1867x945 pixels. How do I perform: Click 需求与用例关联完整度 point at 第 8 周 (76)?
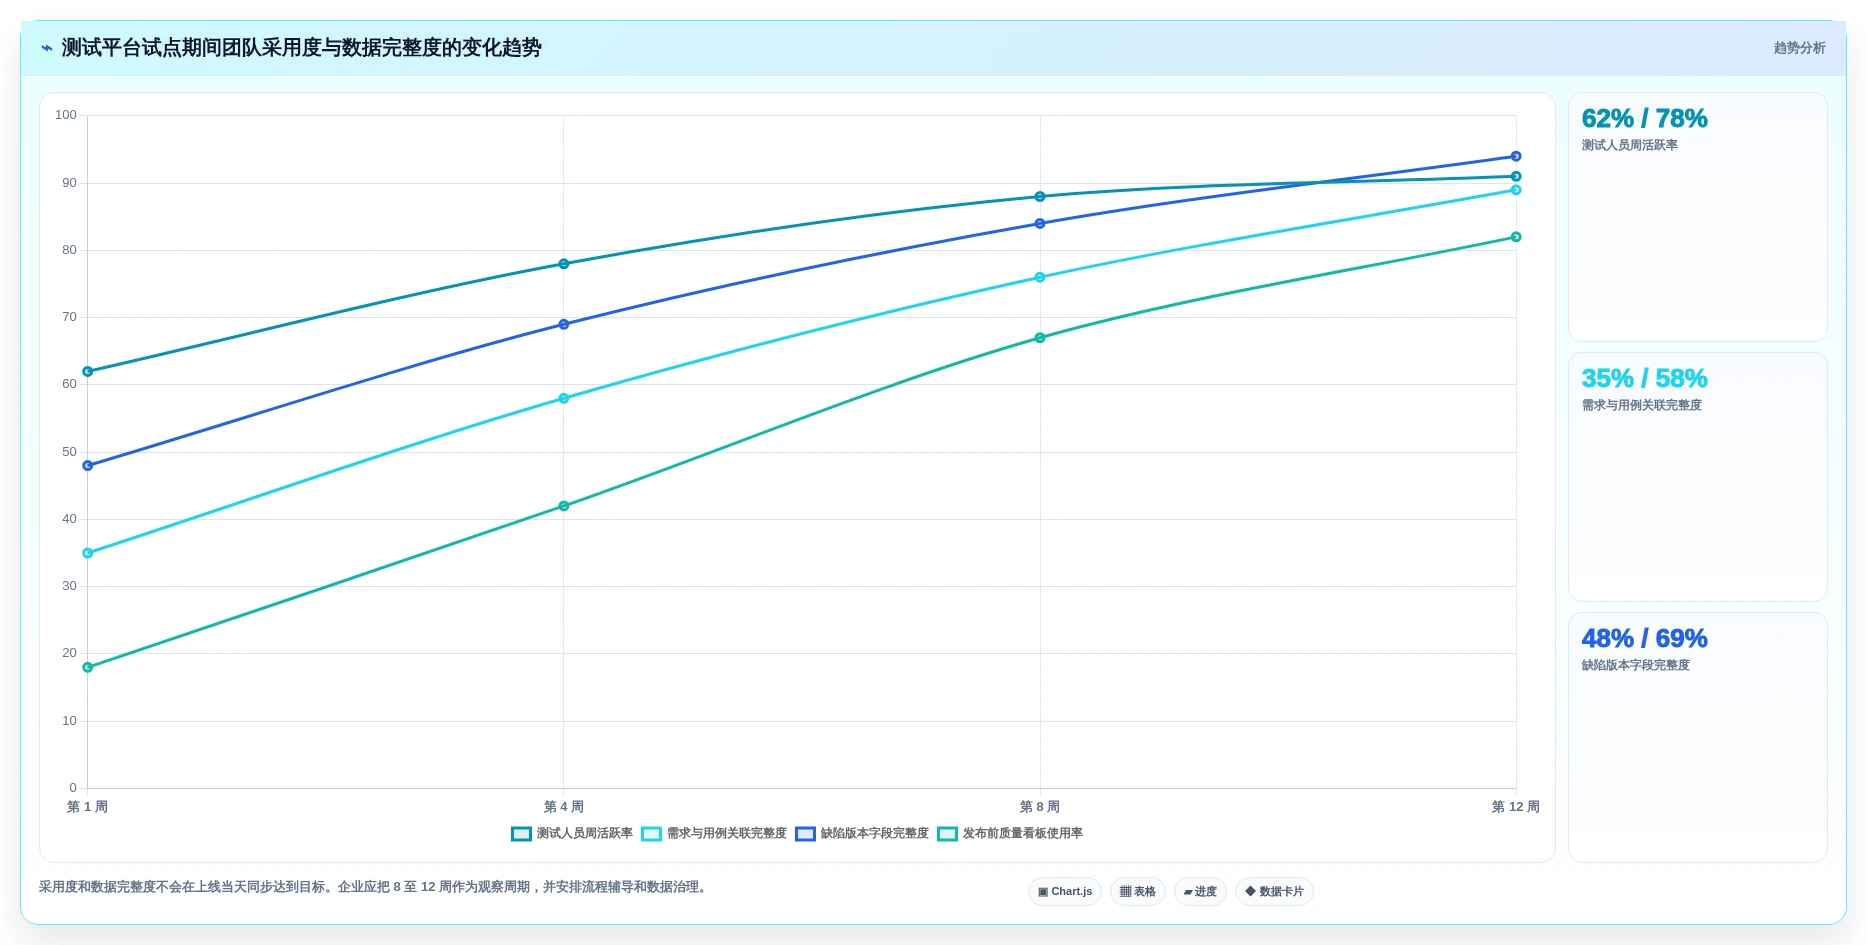(1040, 278)
